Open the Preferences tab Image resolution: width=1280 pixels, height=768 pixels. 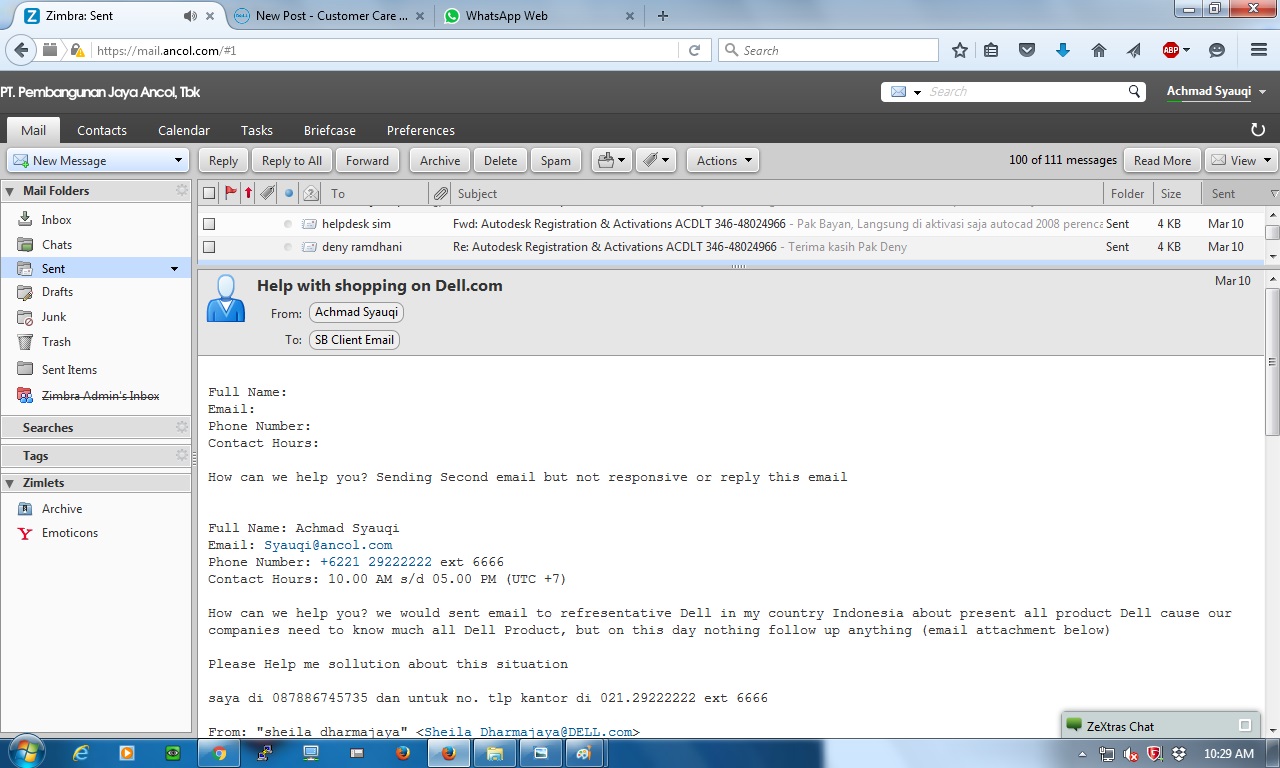[x=420, y=130]
